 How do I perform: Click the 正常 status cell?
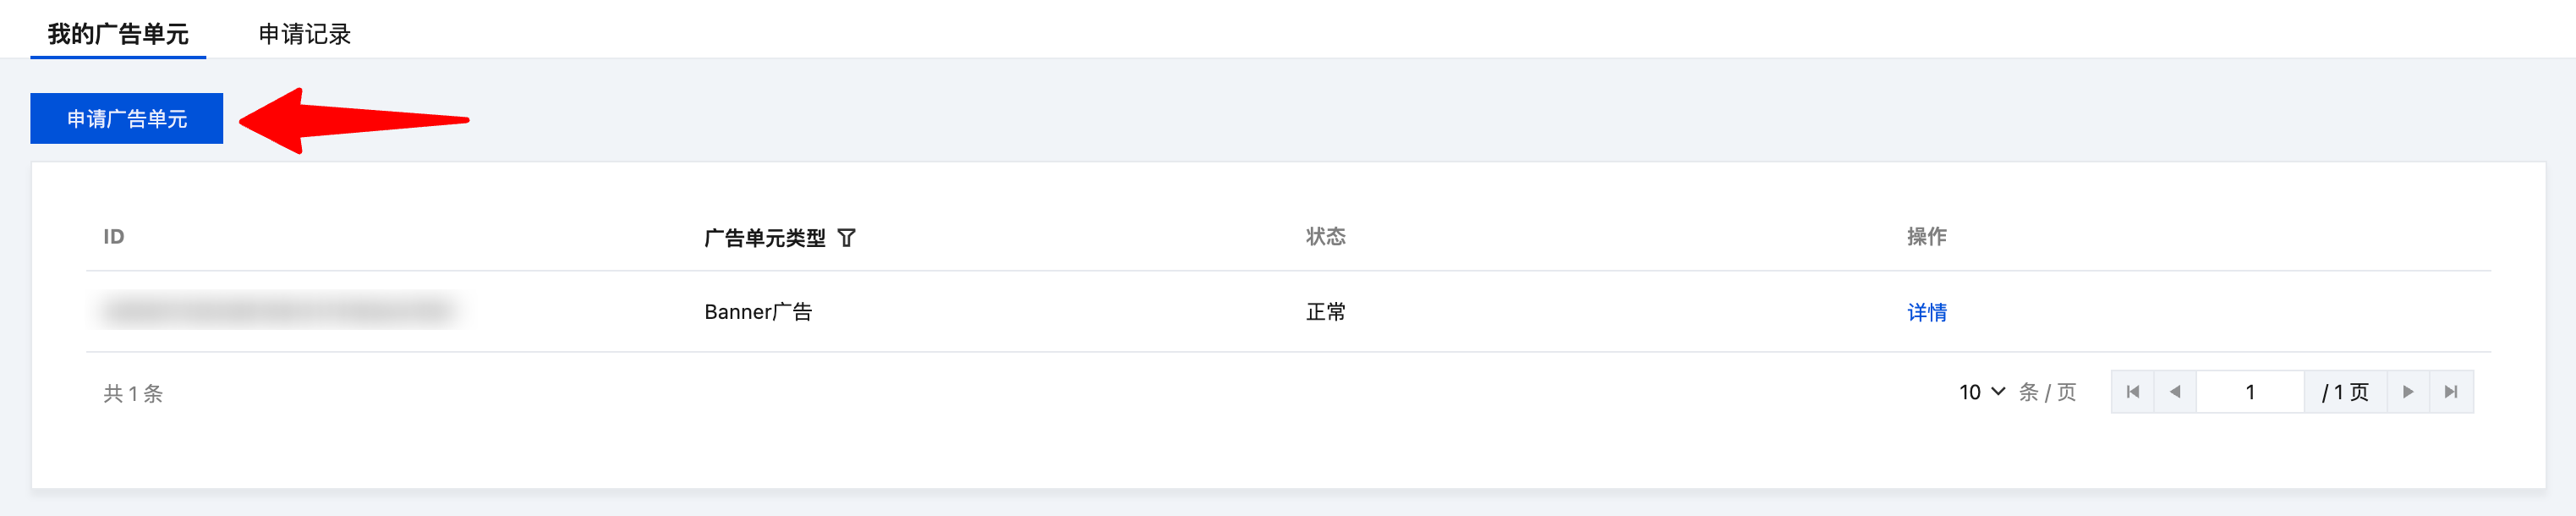[x=1325, y=312]
